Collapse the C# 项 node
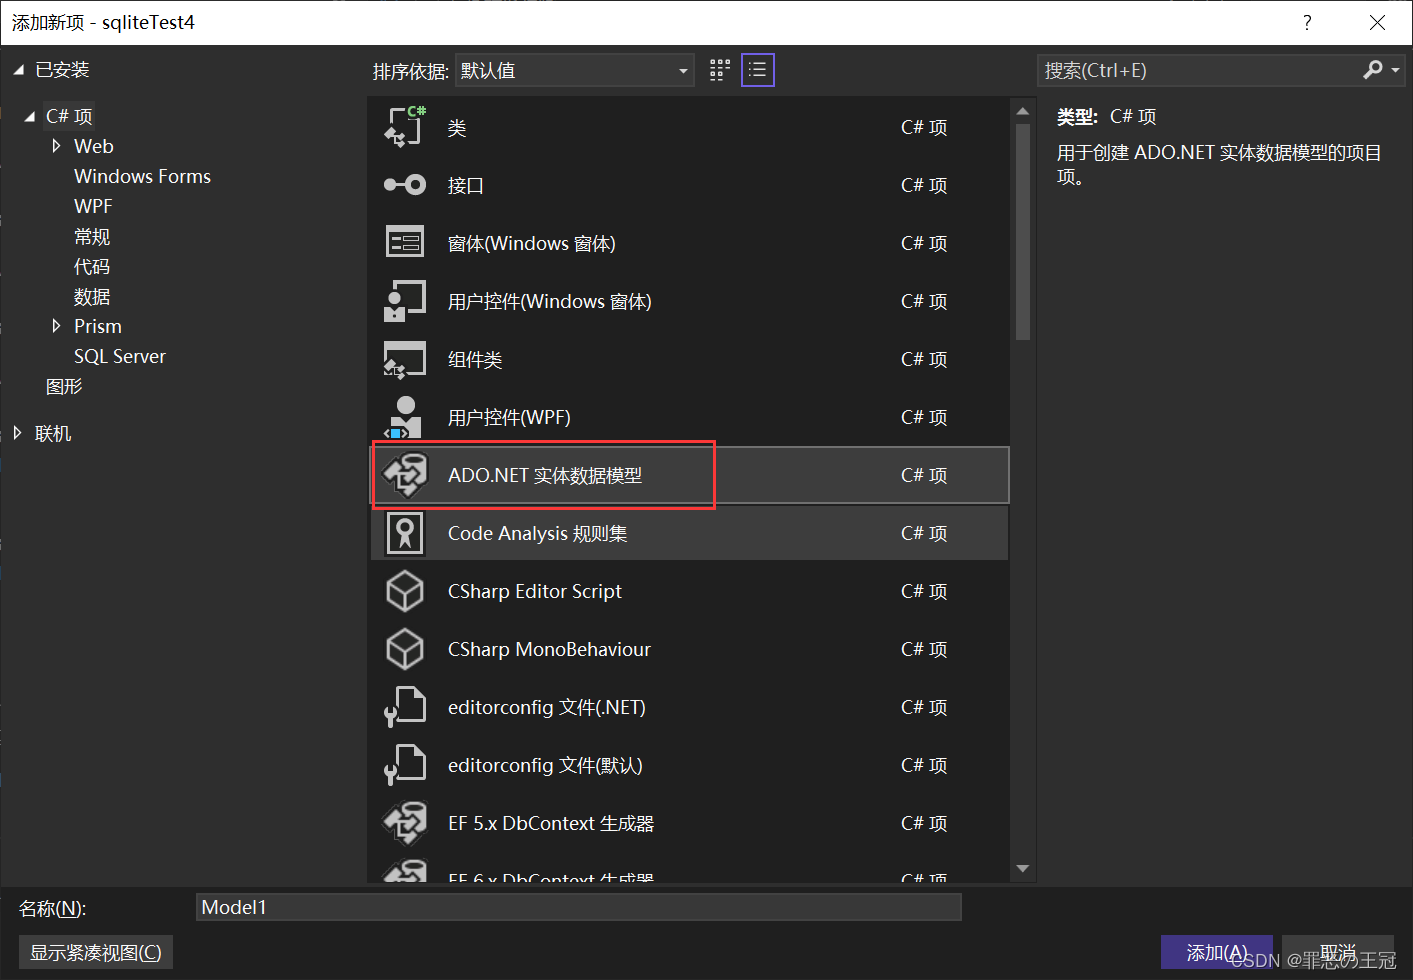 [x=29, y=117]
